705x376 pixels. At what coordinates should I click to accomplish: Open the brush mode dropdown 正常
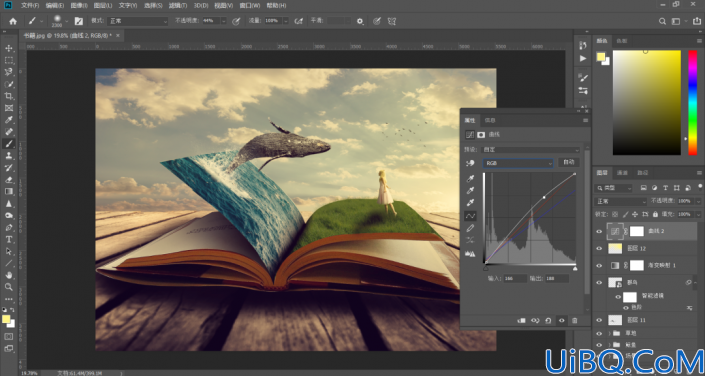click(137, 21)
